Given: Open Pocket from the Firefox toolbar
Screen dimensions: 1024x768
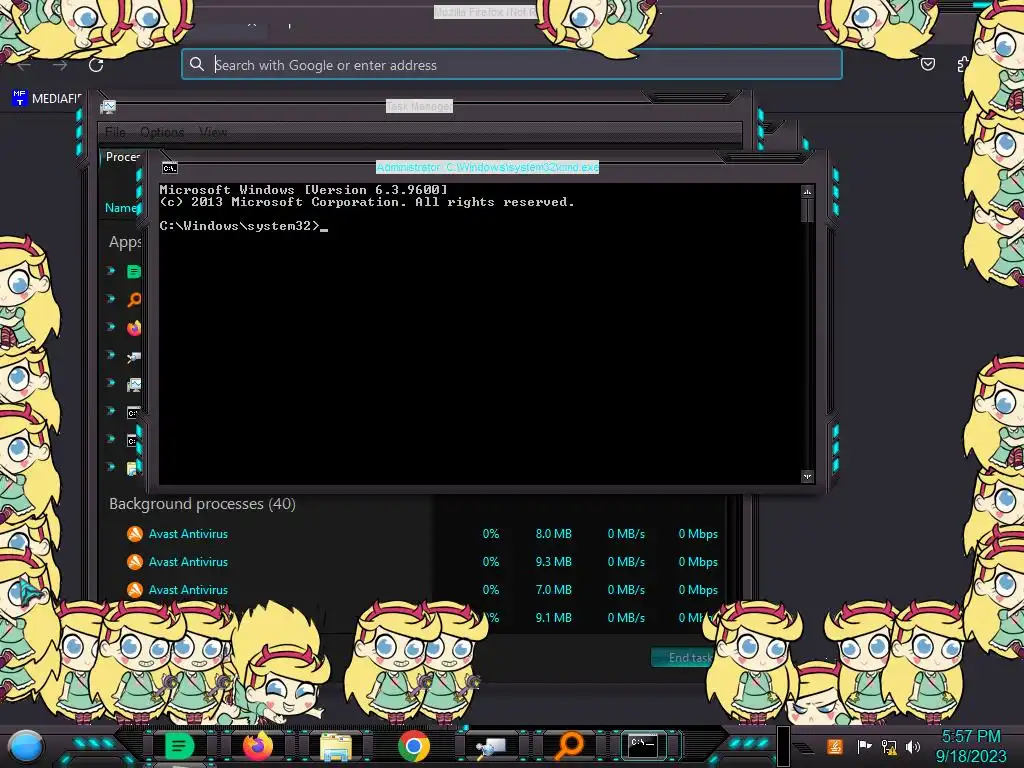Looking at the screenshot, I should [x=927, y=64].
